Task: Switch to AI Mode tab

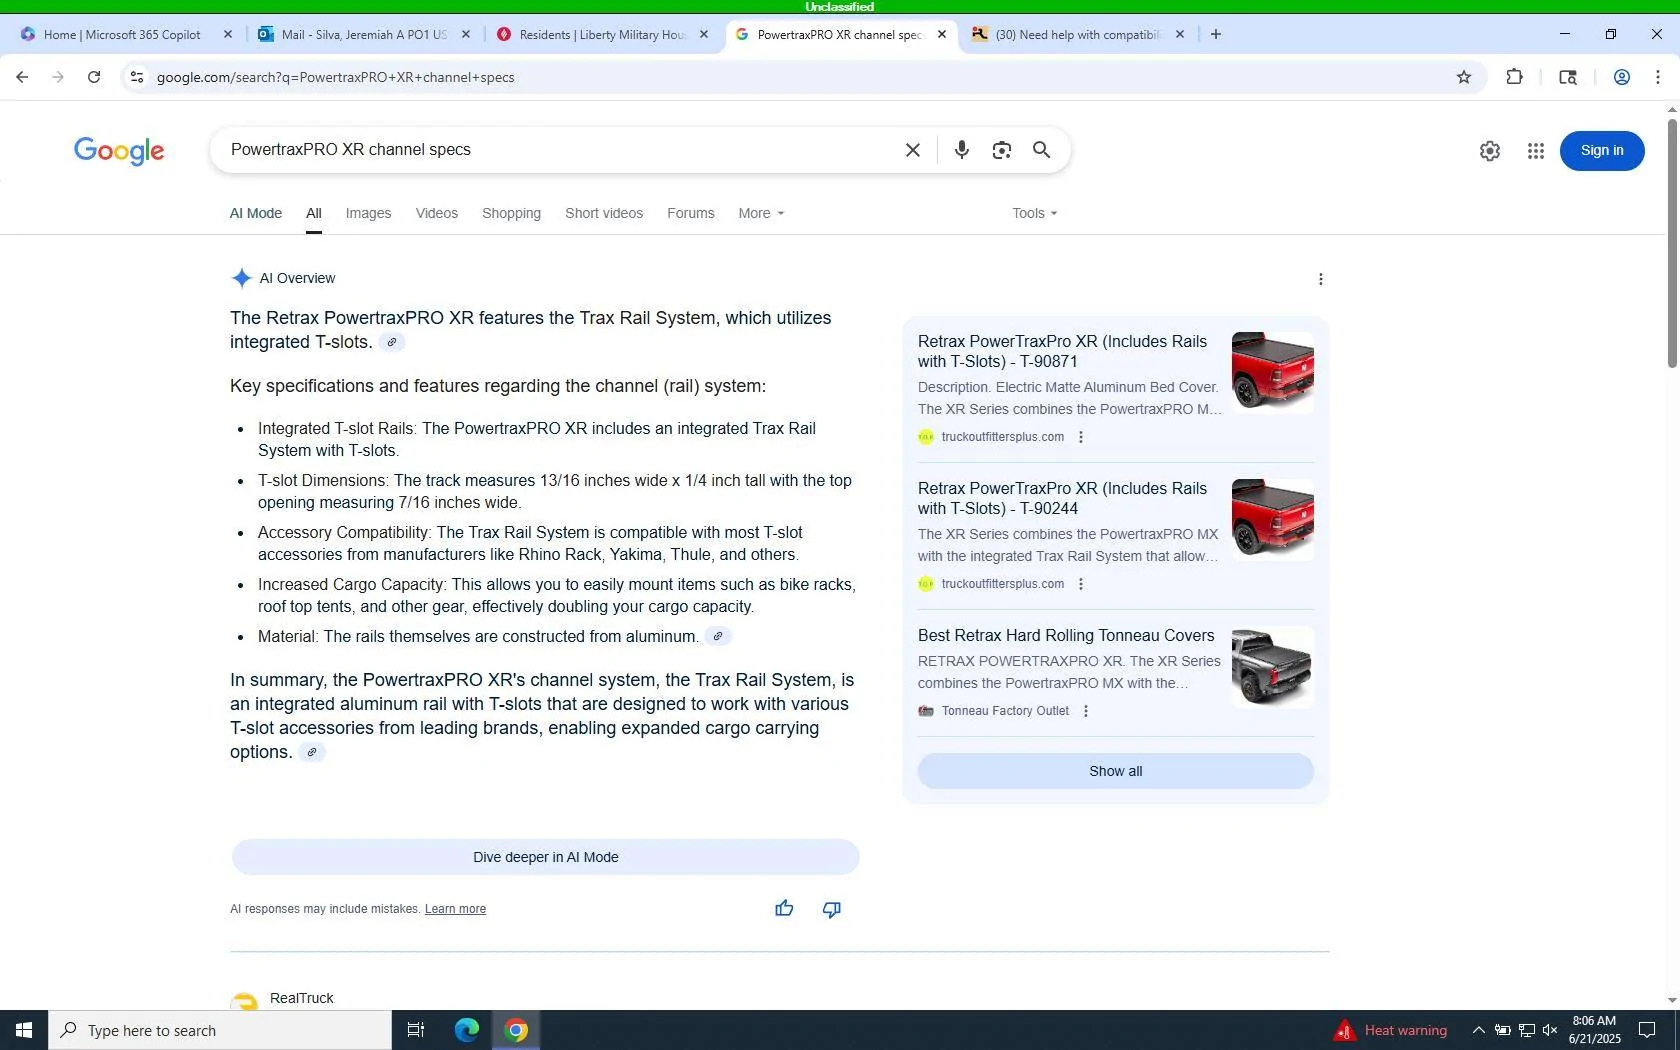Action: [256, 213]
